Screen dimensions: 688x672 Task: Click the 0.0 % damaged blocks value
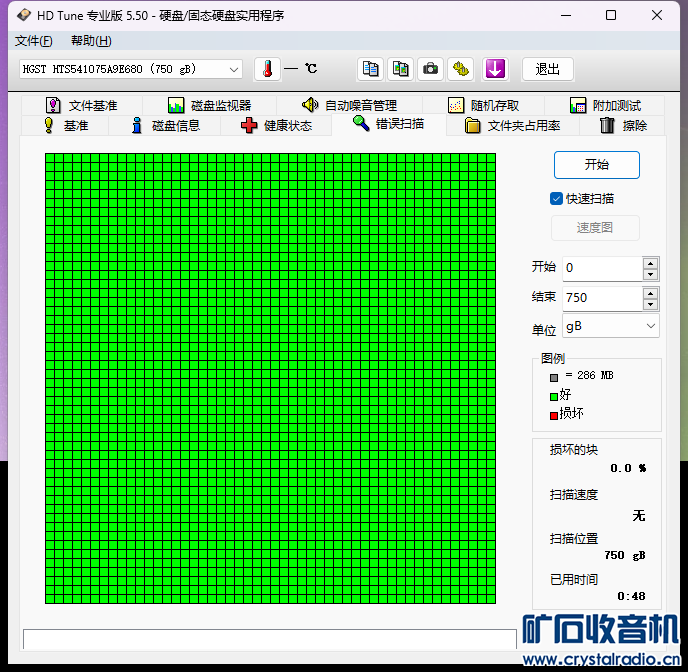tap(628, 468)
